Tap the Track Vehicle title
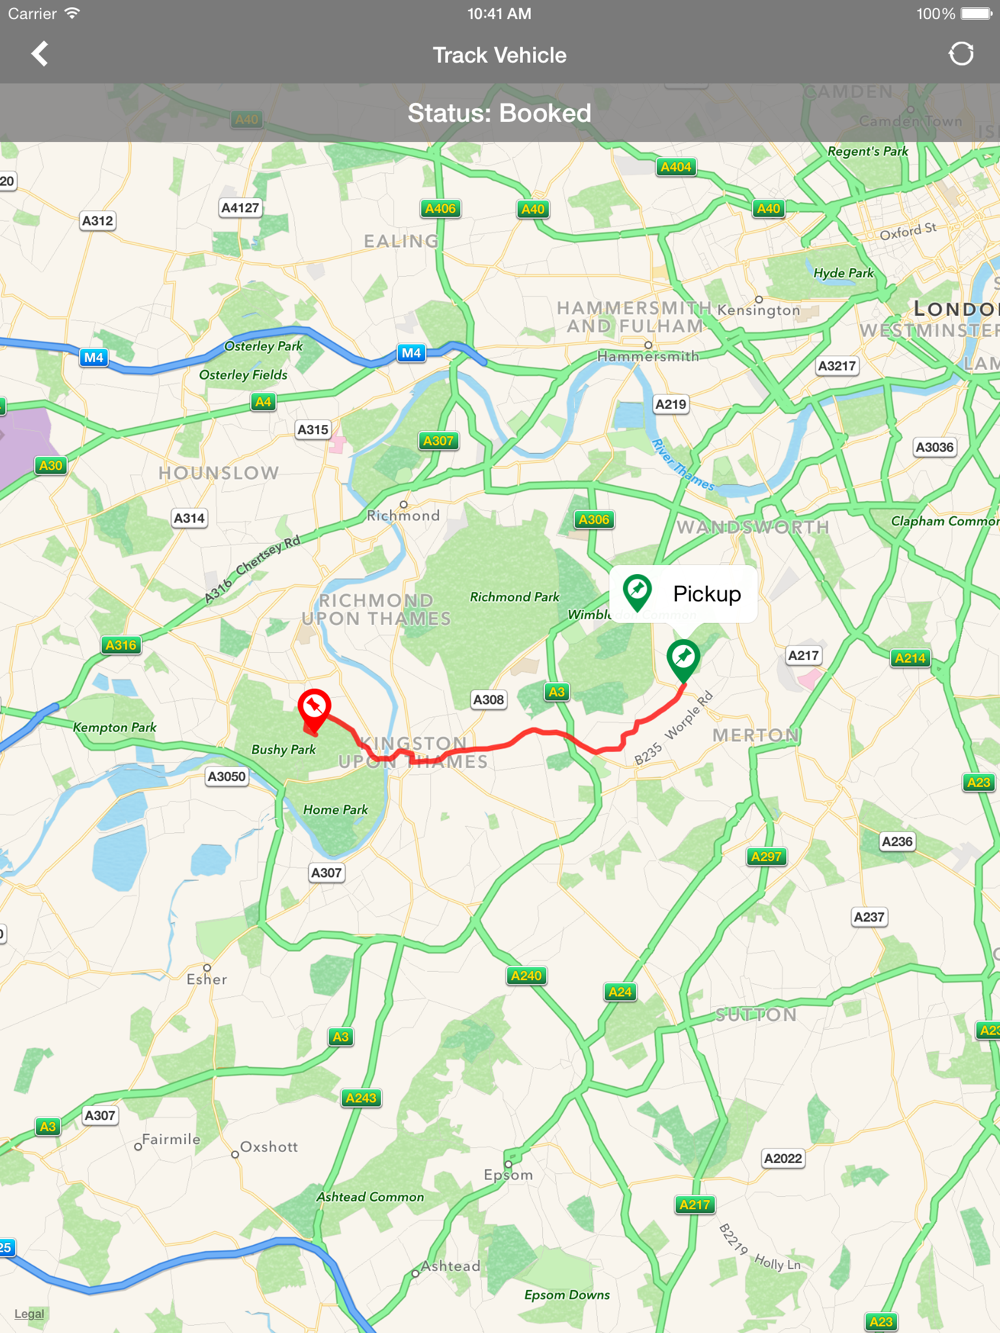This screenshot has width=1000, height=1333. (500, 55)
